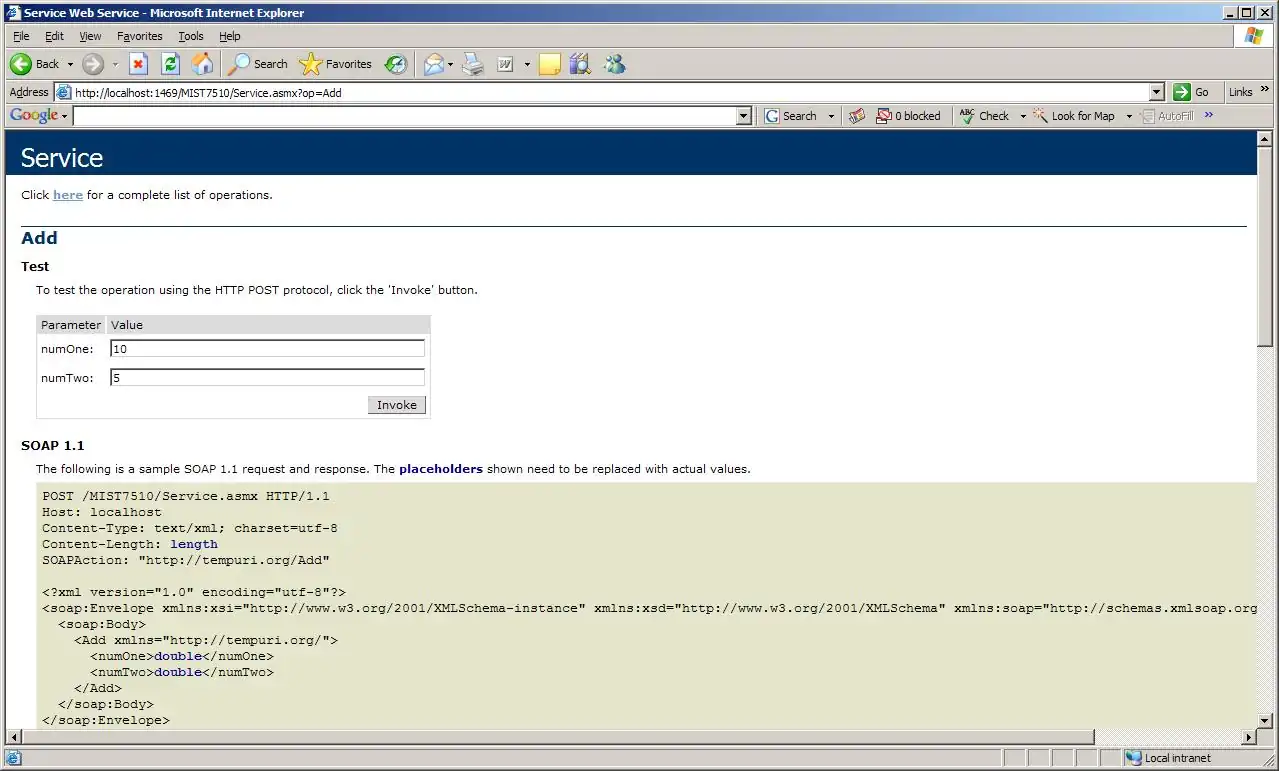Follow the 'here' operations list link
This screenshot has height=771, width=1279.
click(68, 195)
